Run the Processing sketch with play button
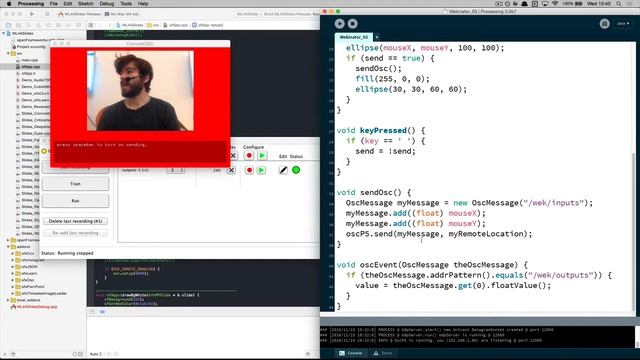 [339, 24]
